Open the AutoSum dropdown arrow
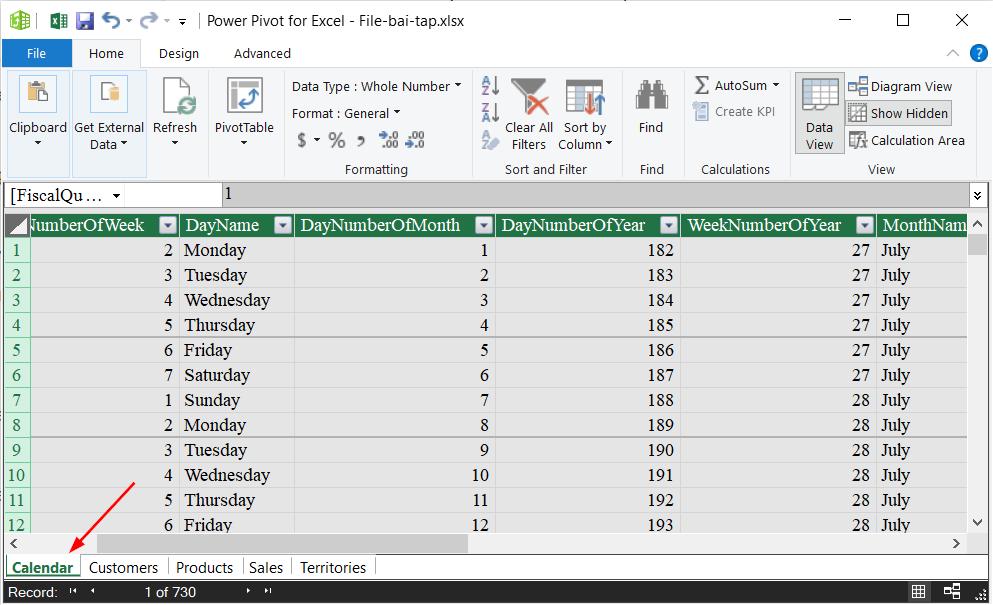This screenshot has height=605, width=993. coord(776,86)
